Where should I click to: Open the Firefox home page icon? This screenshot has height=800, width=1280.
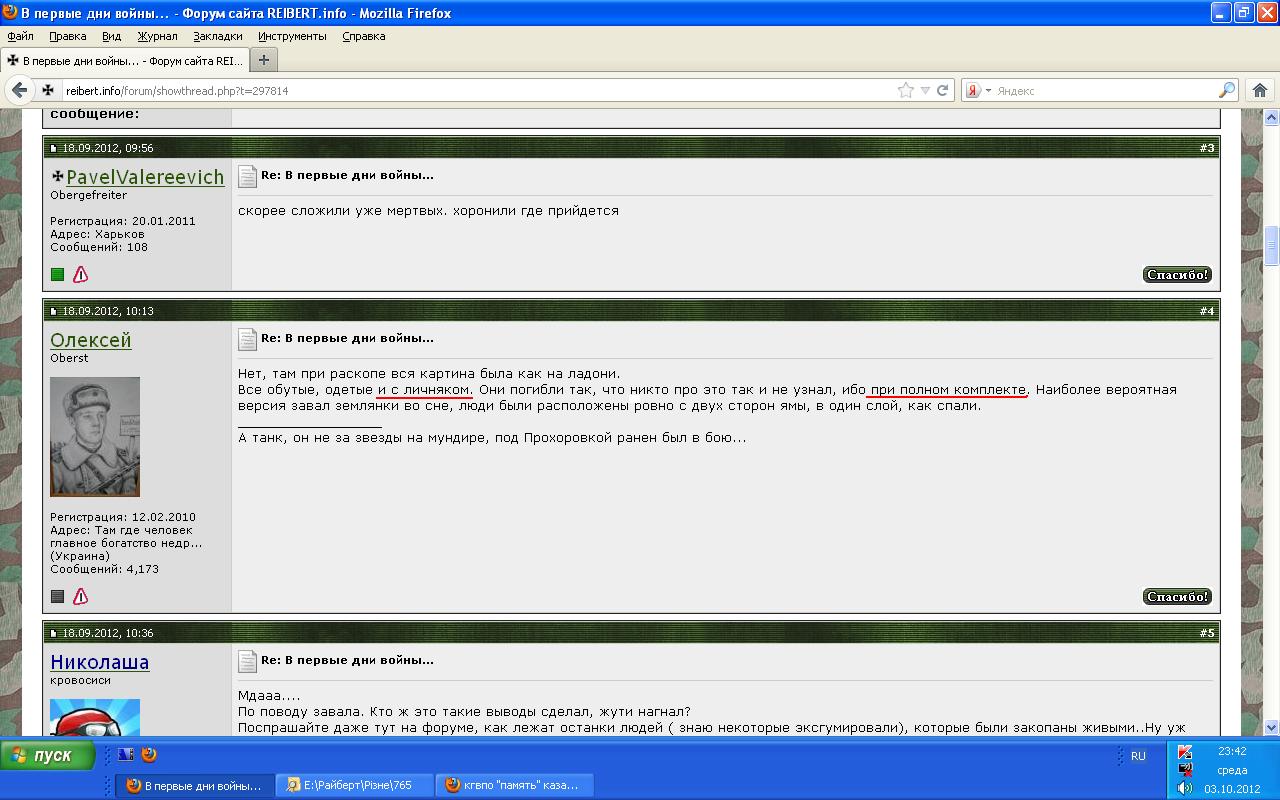[x=1260, y=90]
